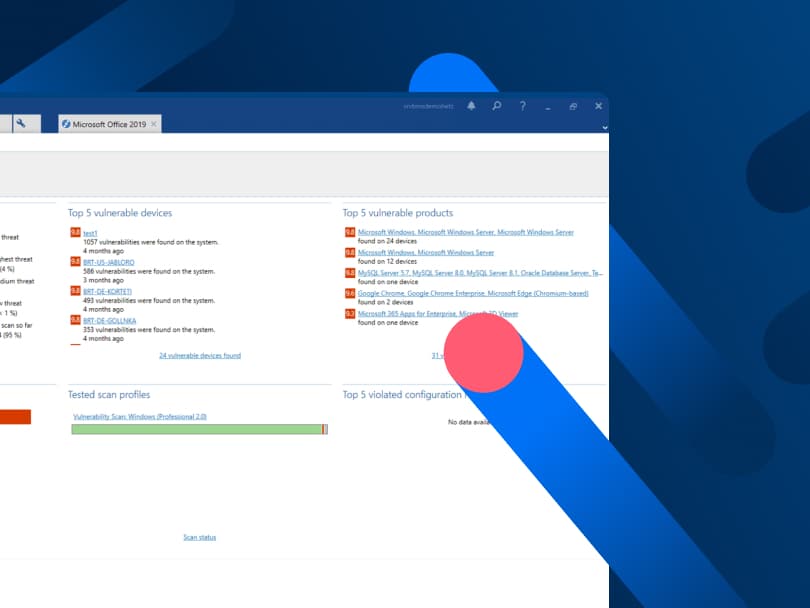This screenshot has height=608, width=810.
Task: Click text 'found on 12 devices'
Action: tap(387, 261)
